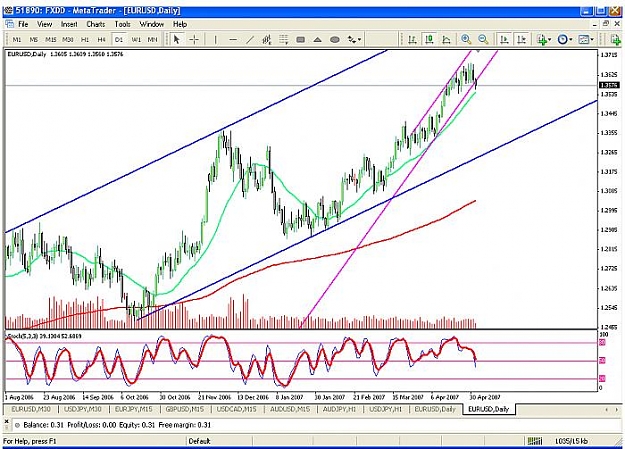Choose the Horizontal Line drawing tool
The image size is (625, 449).
[x=233, y=39]
